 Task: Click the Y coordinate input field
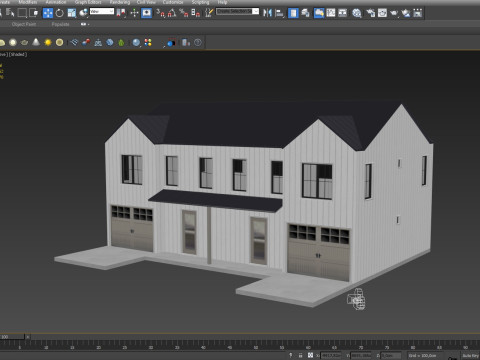(x=361, y=355)
